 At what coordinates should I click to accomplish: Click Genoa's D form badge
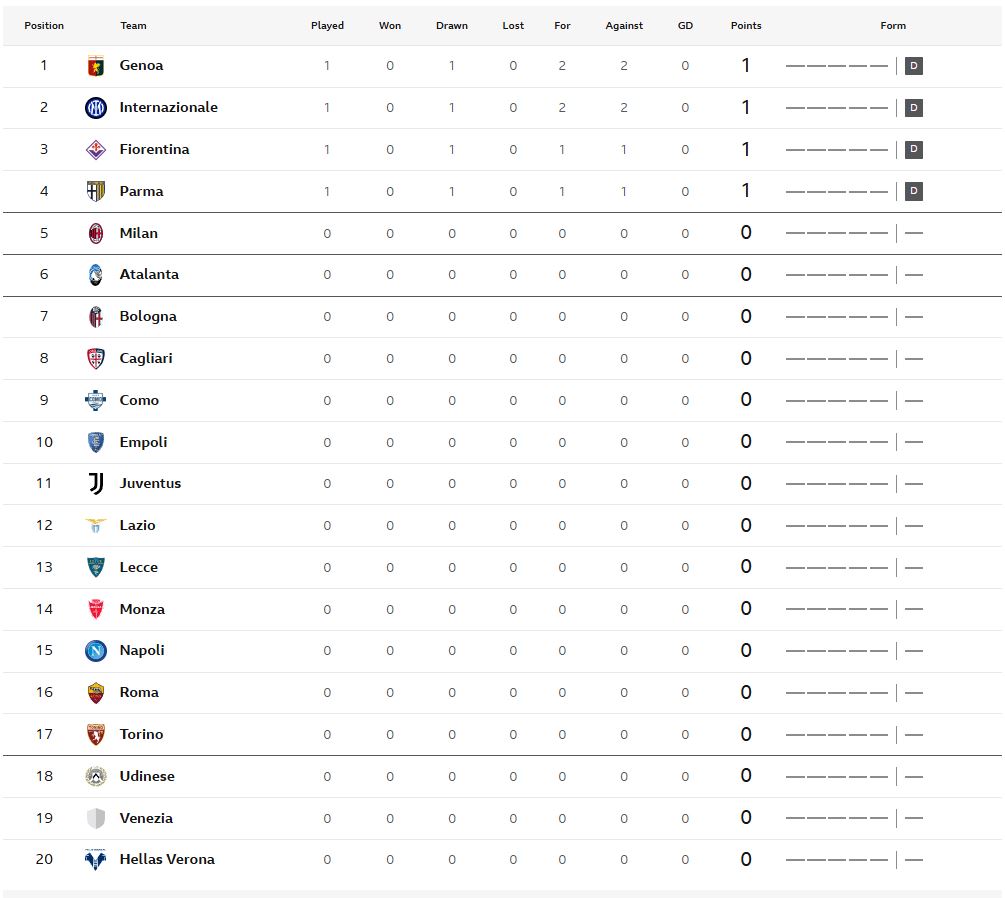click(913, 65)
